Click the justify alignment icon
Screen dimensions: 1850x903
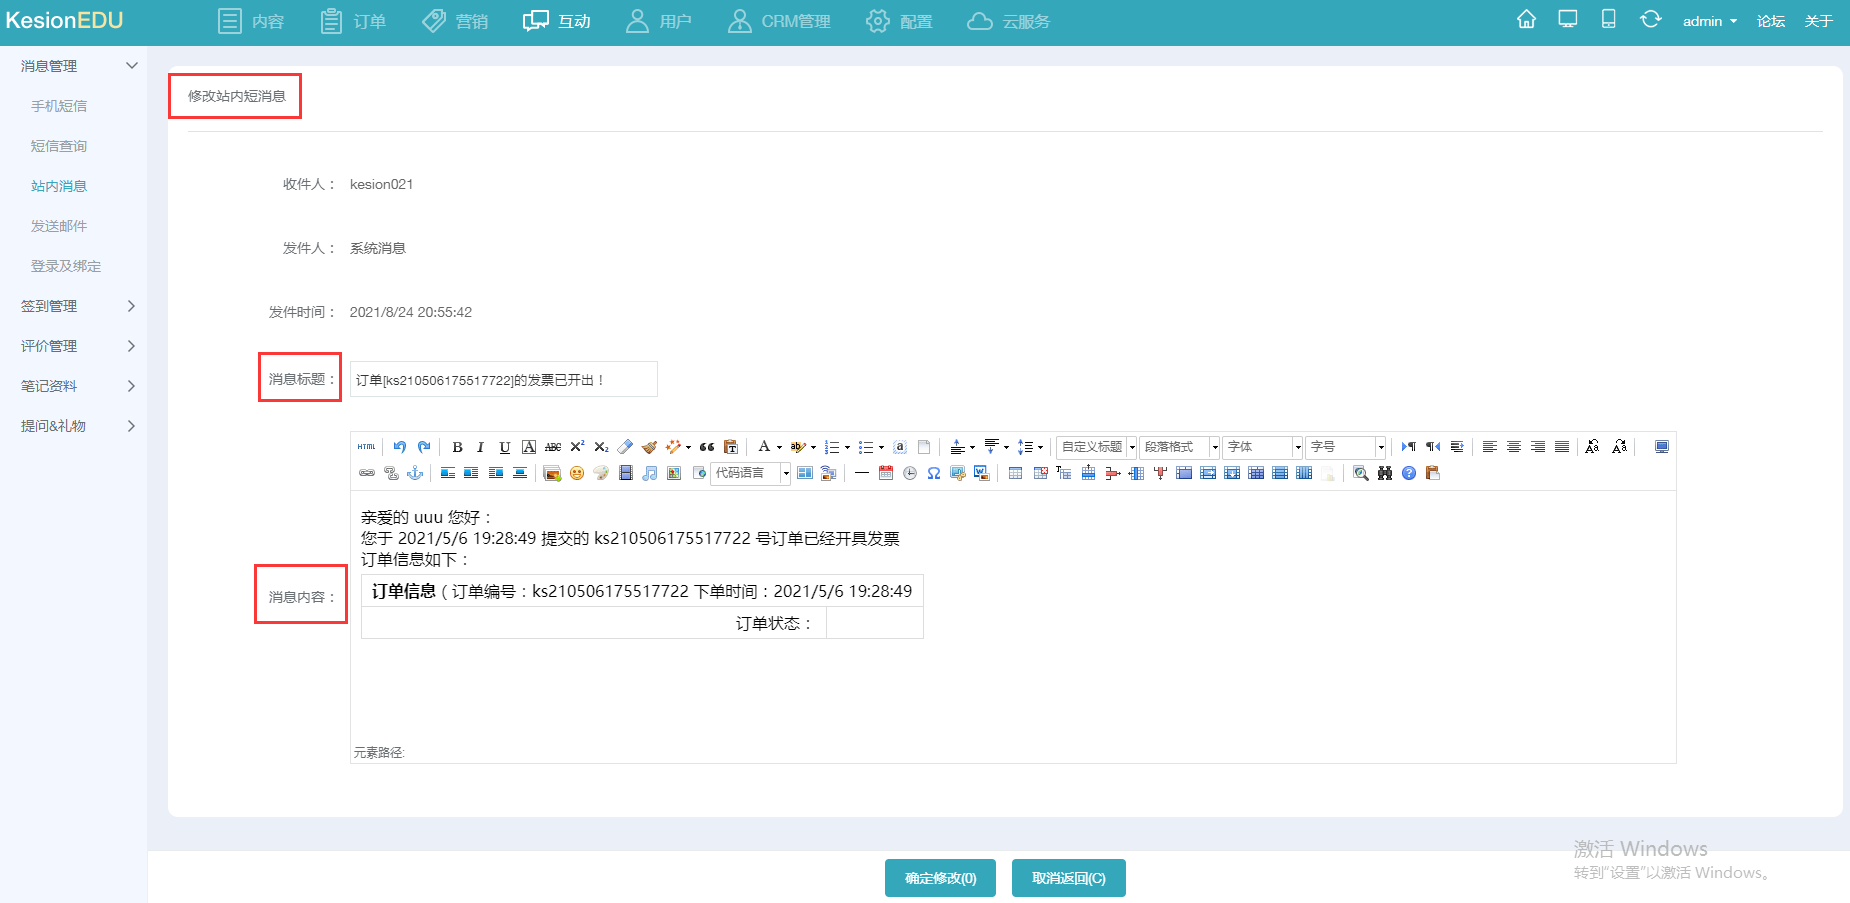[1562, 447]
